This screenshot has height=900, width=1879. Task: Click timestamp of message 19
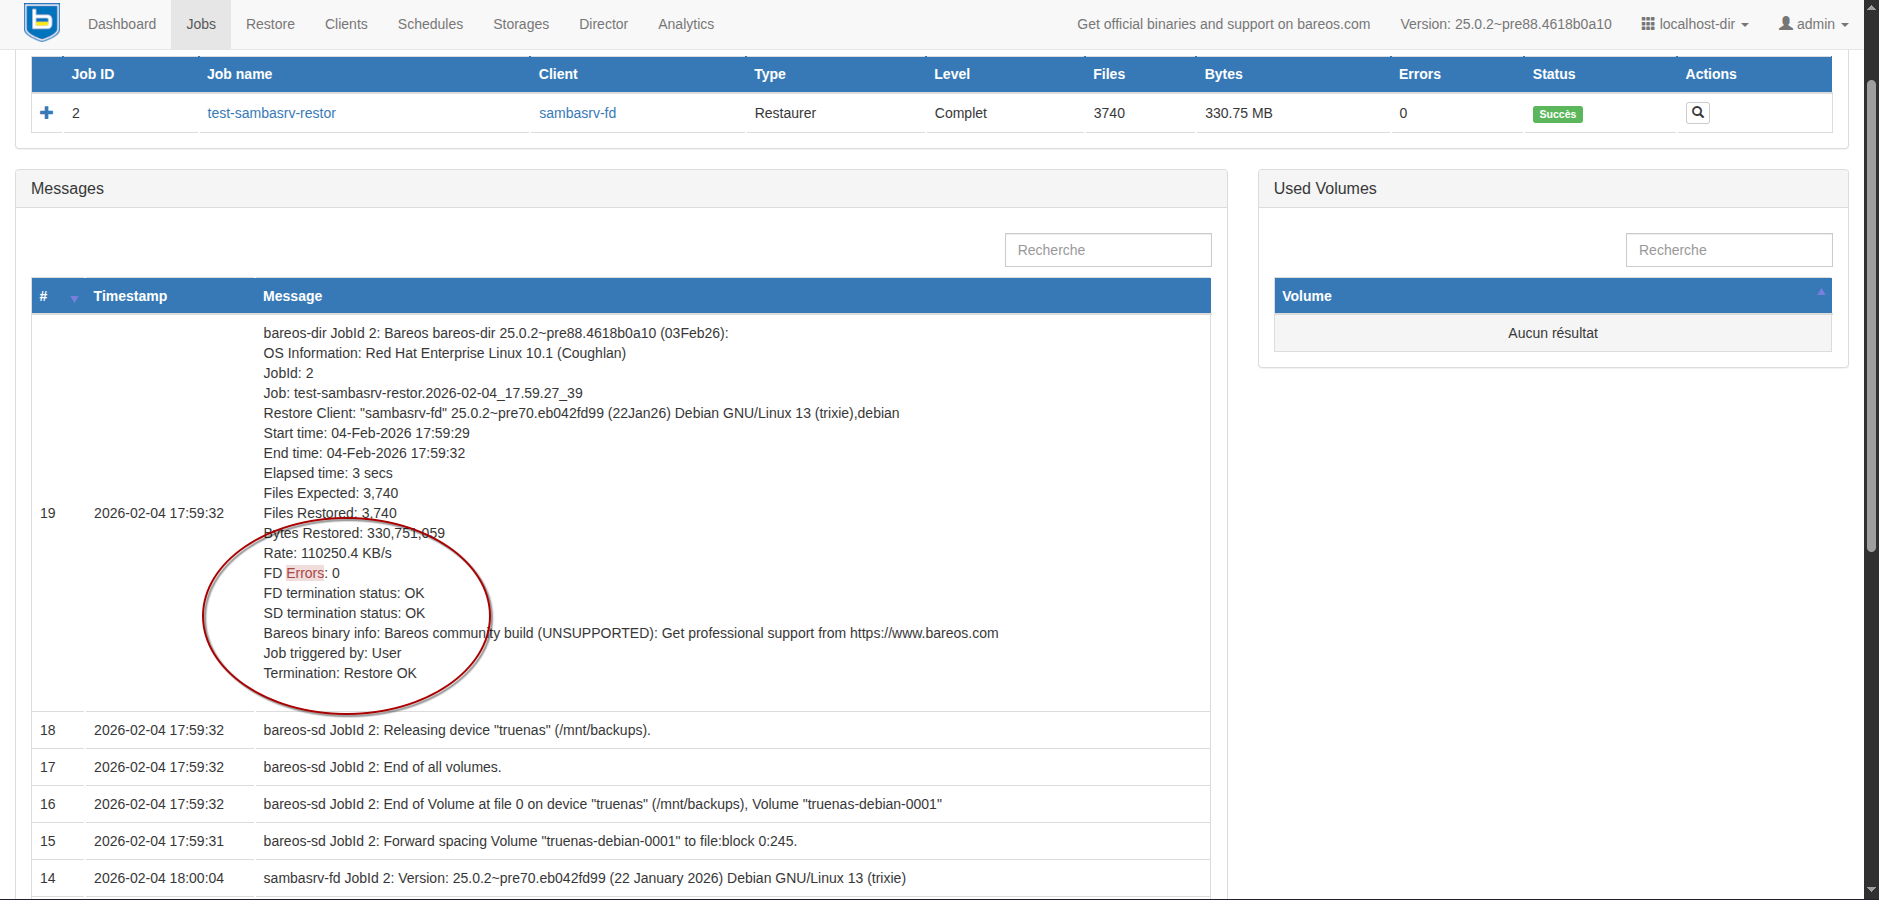tap(159, 513)
